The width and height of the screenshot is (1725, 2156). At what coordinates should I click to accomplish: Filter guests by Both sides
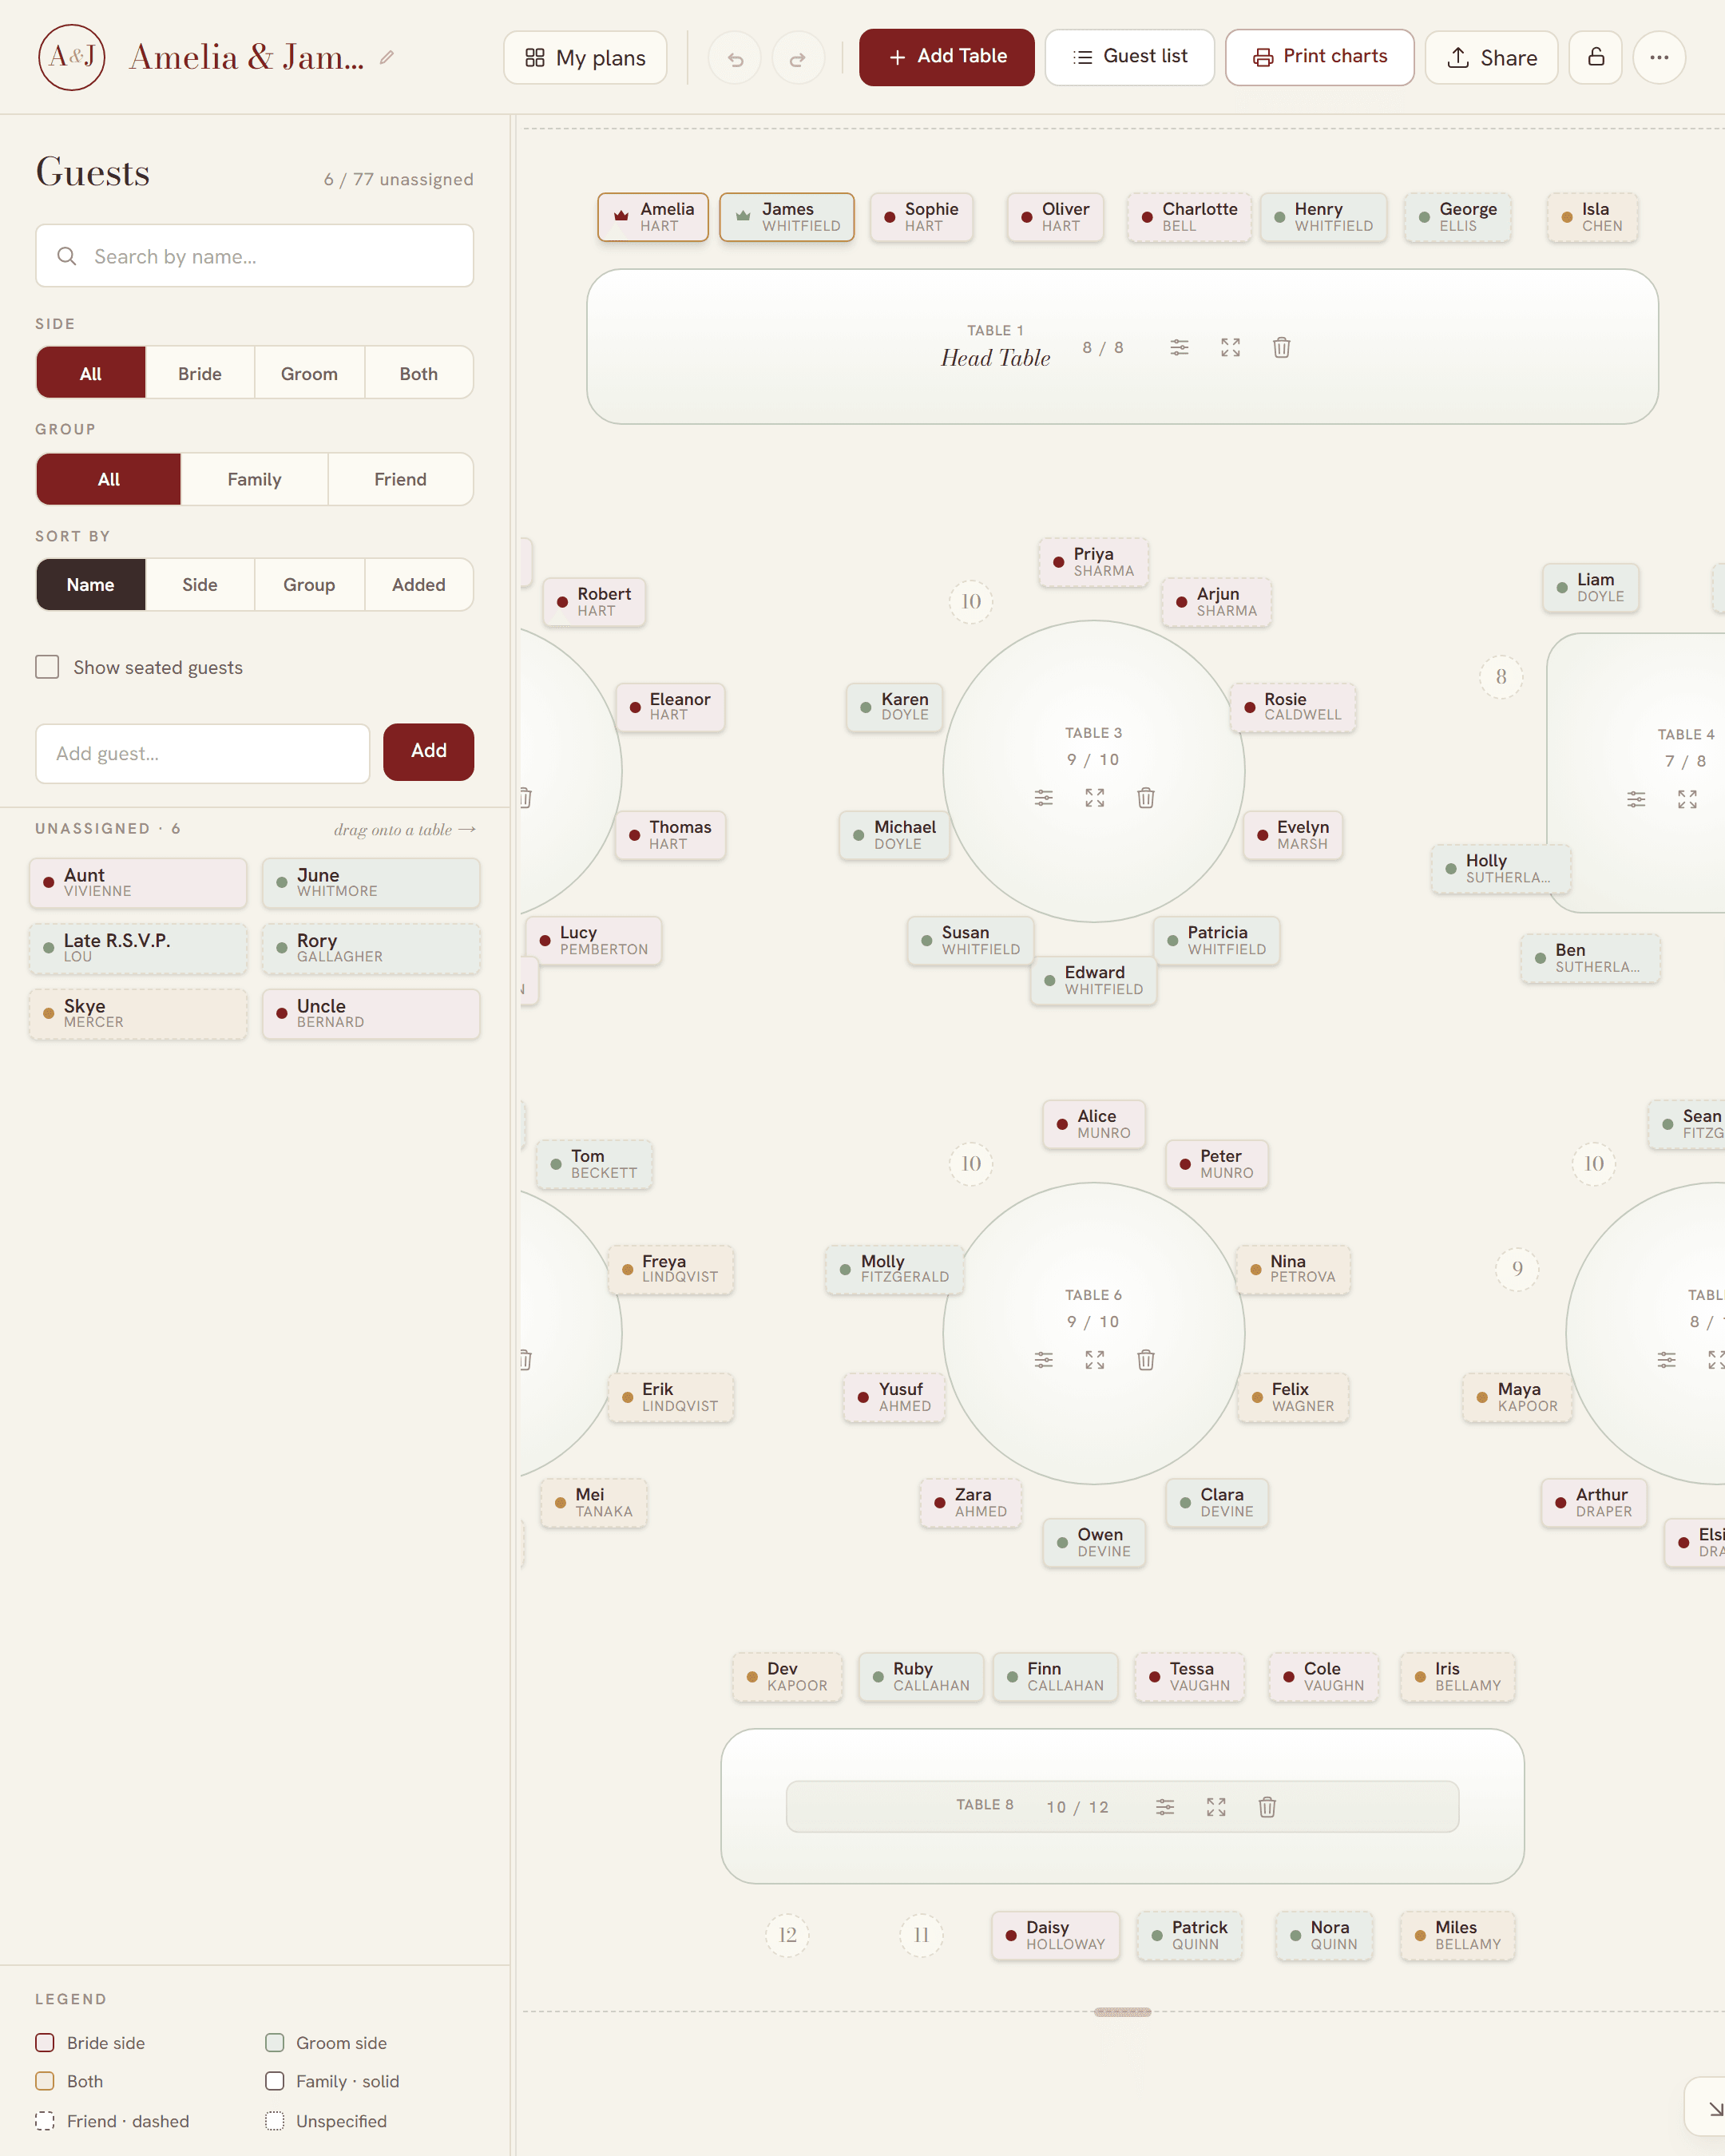click(419, 373)
